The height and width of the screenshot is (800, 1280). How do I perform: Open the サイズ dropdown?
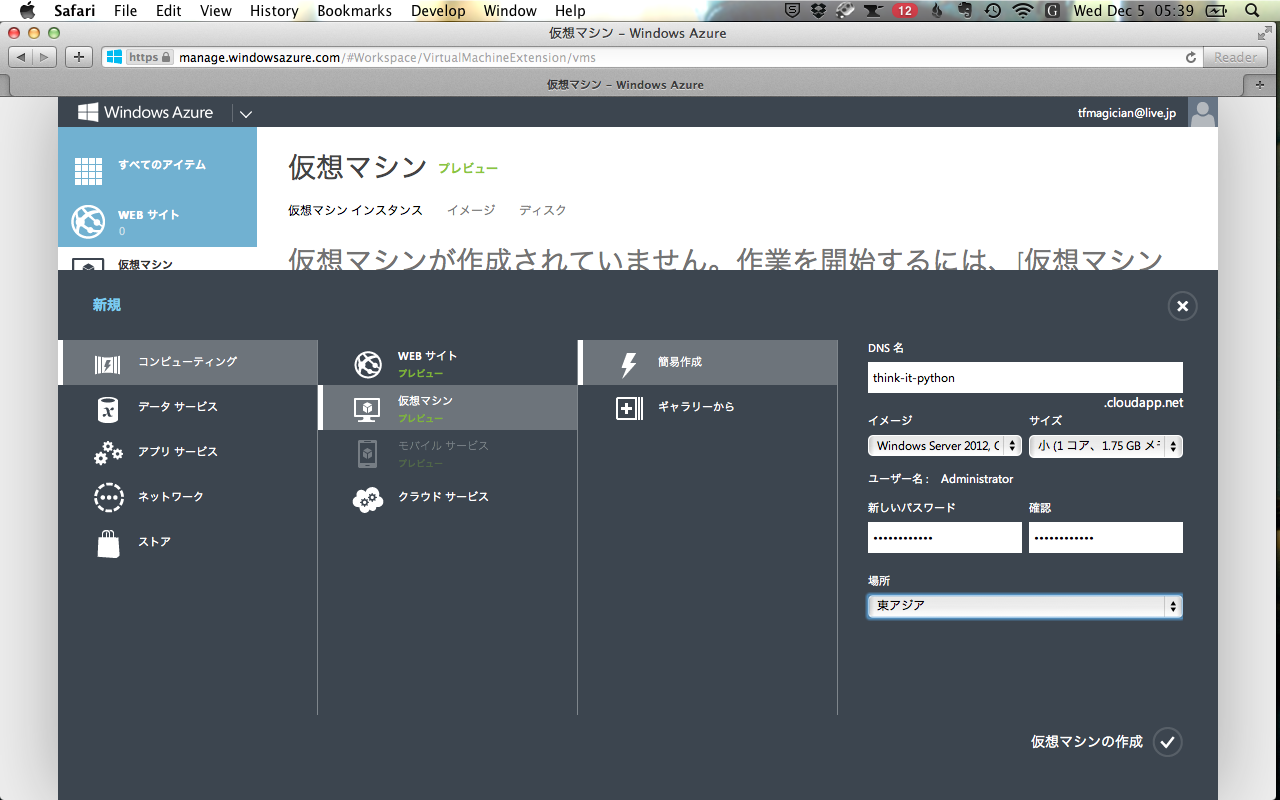(1106, 446)
